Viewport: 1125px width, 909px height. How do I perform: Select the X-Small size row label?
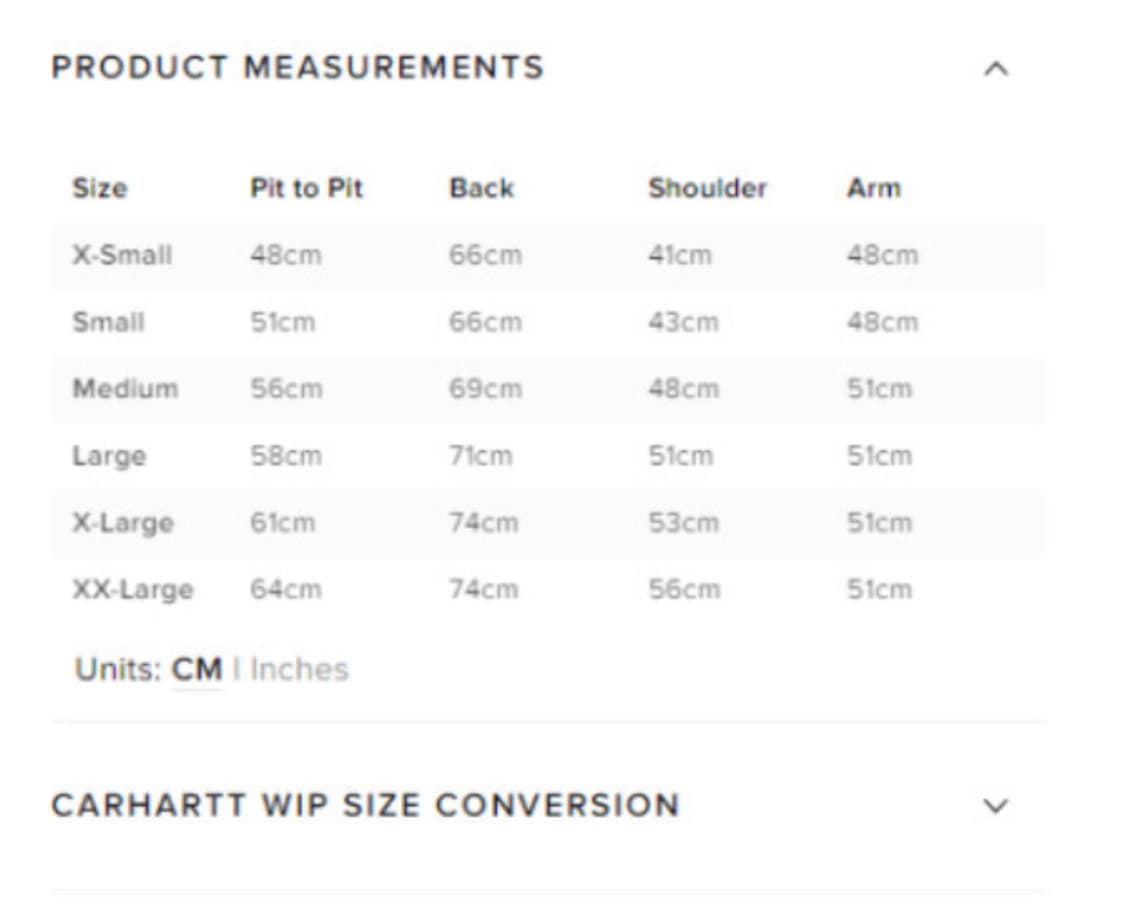[122, 255]
